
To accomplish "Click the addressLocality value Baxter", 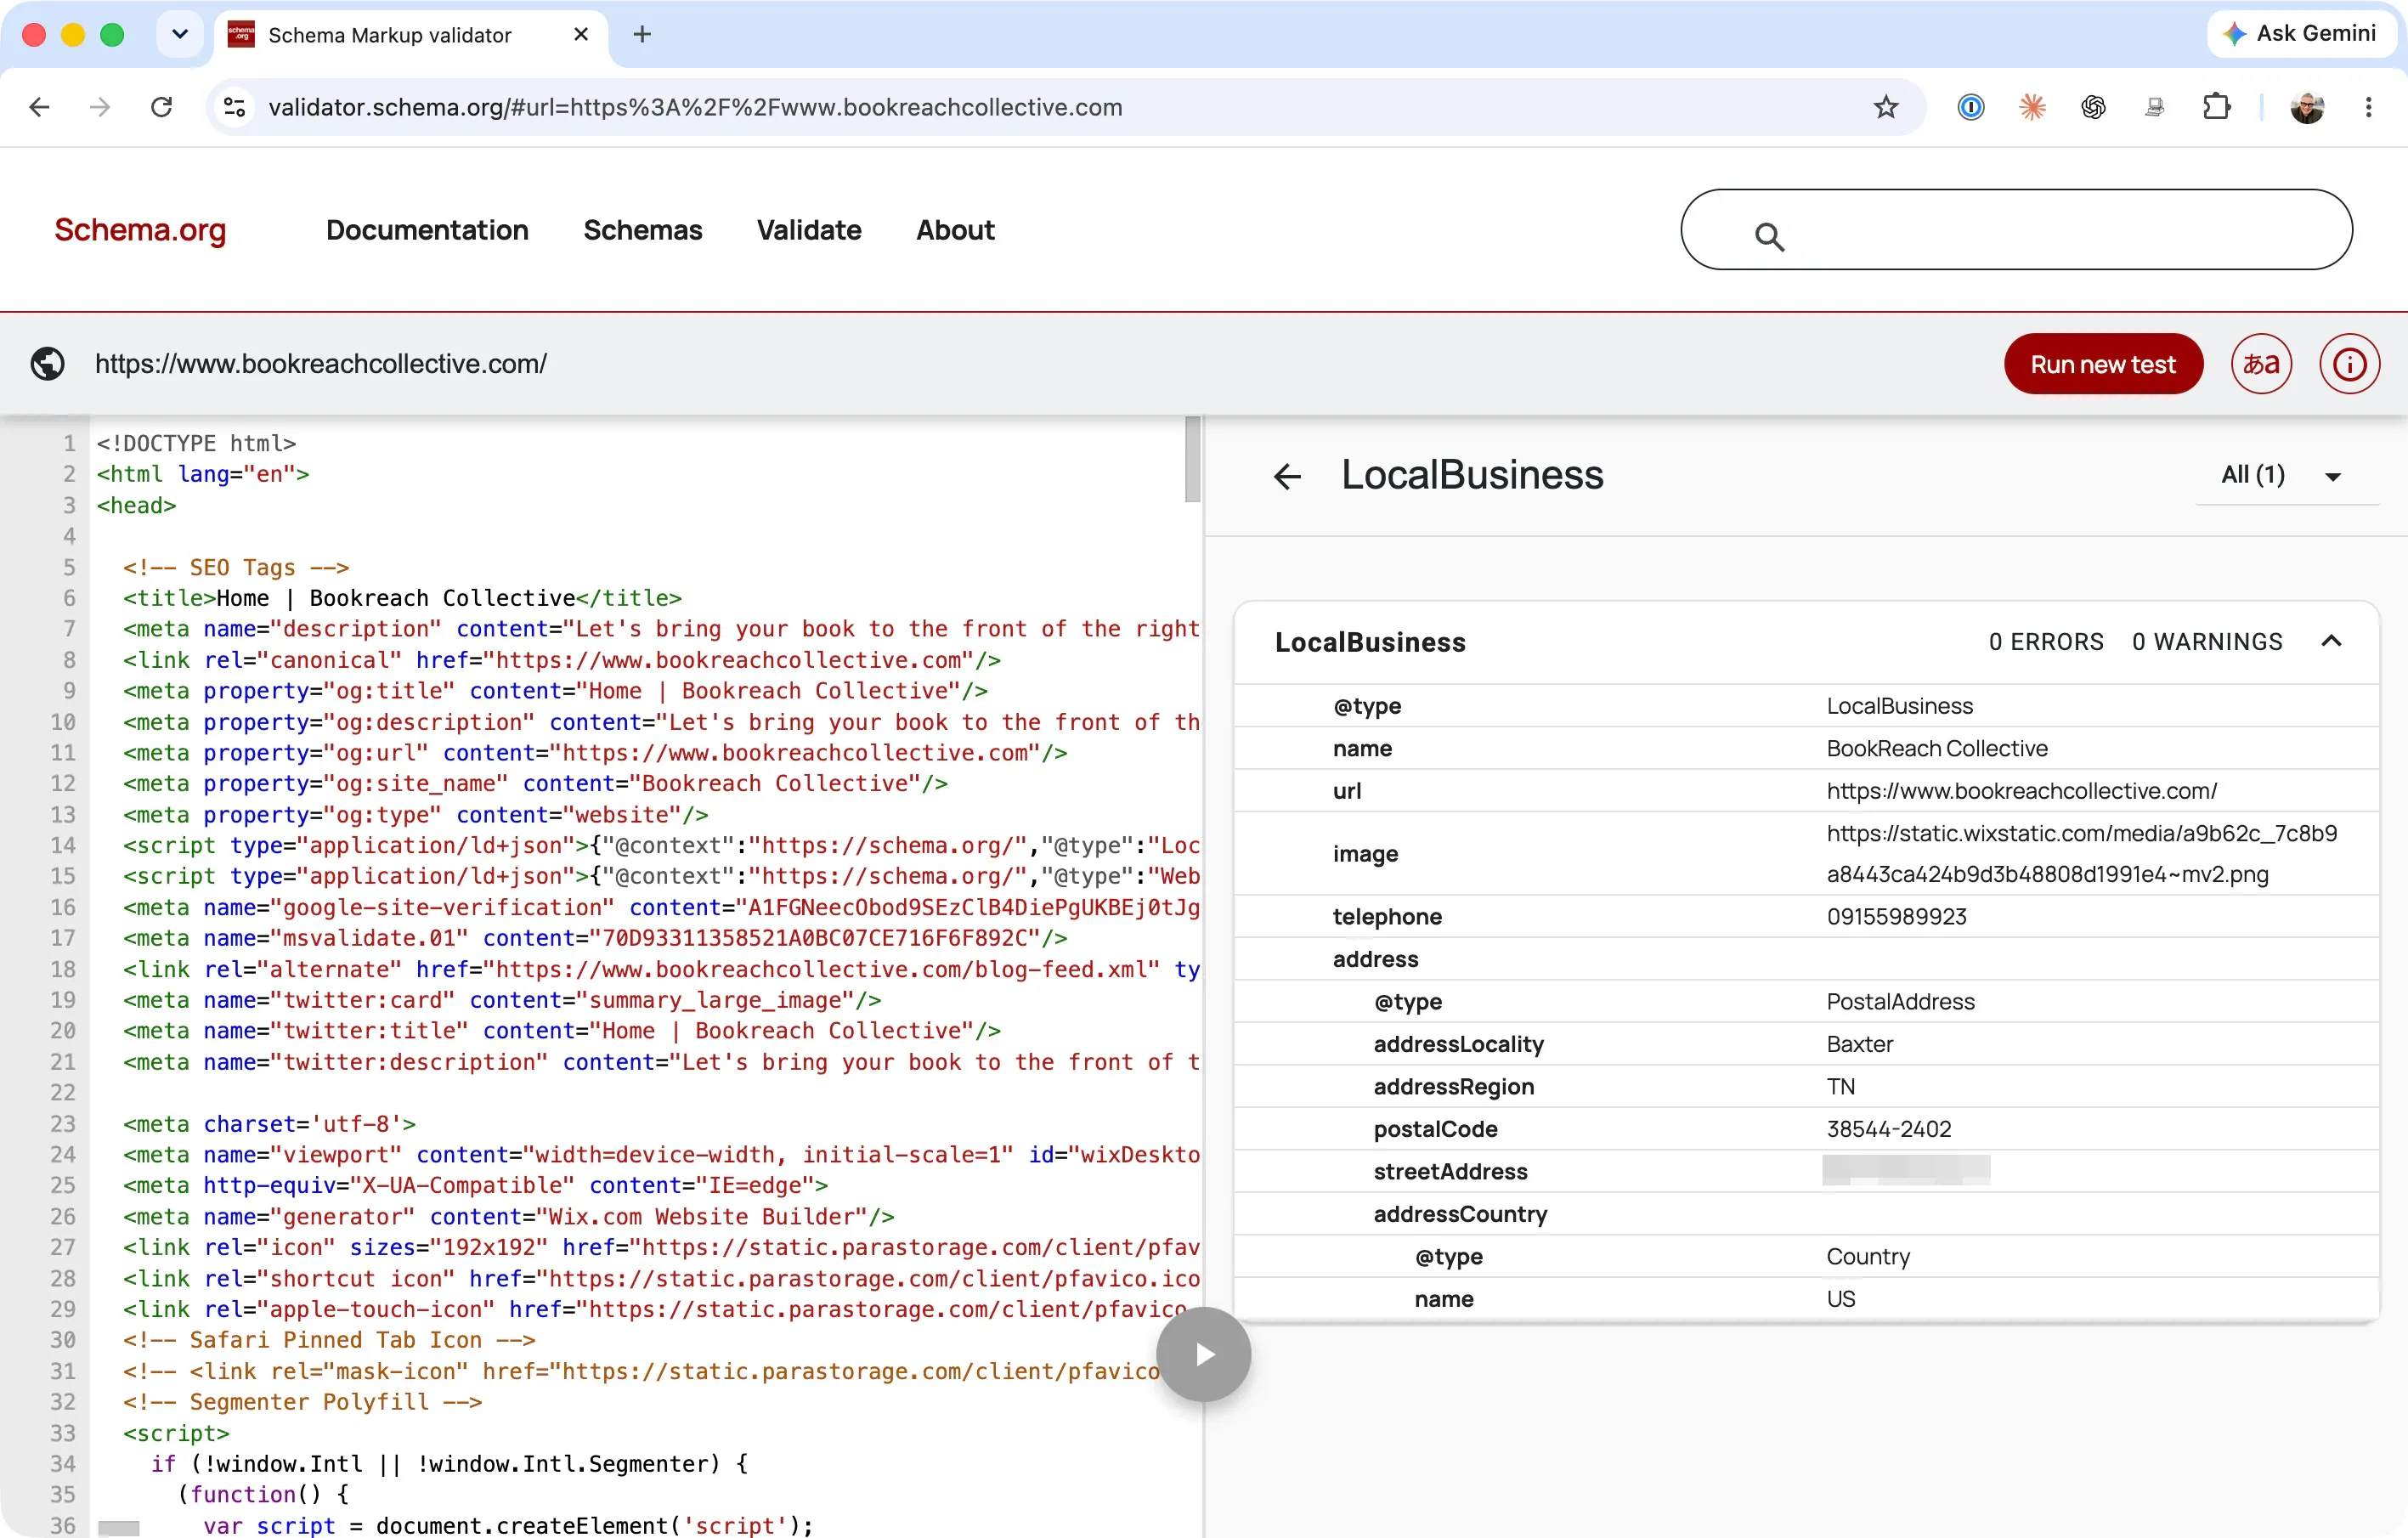I will pyautogui.click(x=1859, y=1044).
